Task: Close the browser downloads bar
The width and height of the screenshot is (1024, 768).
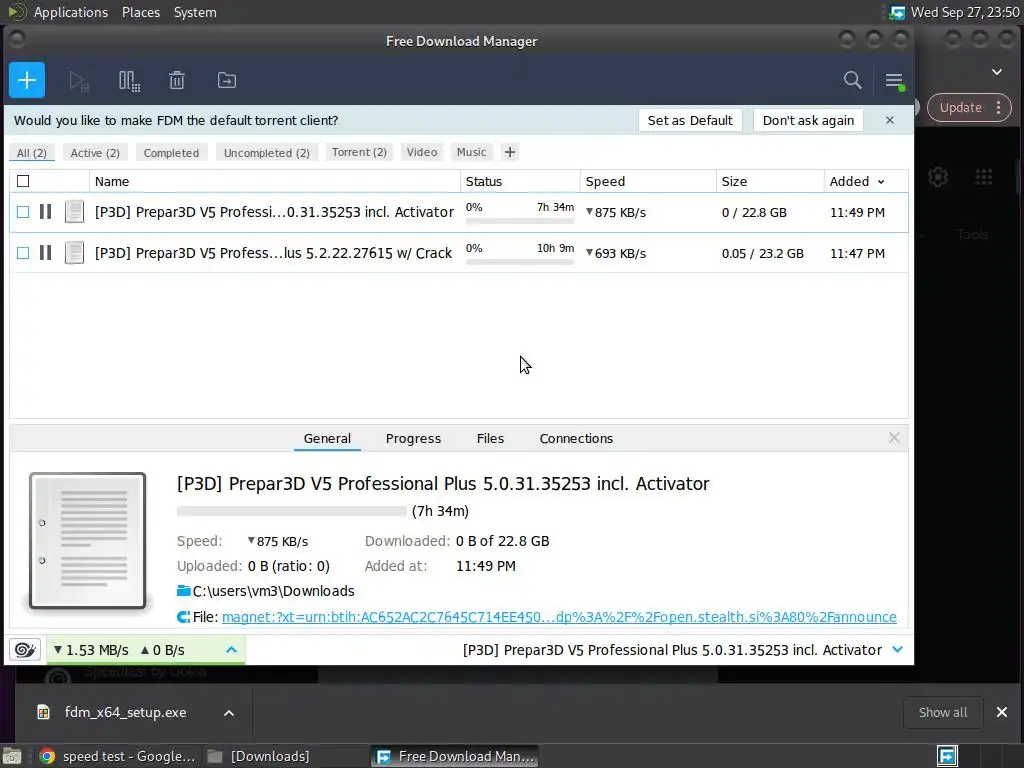Action: click(1002, 712)
